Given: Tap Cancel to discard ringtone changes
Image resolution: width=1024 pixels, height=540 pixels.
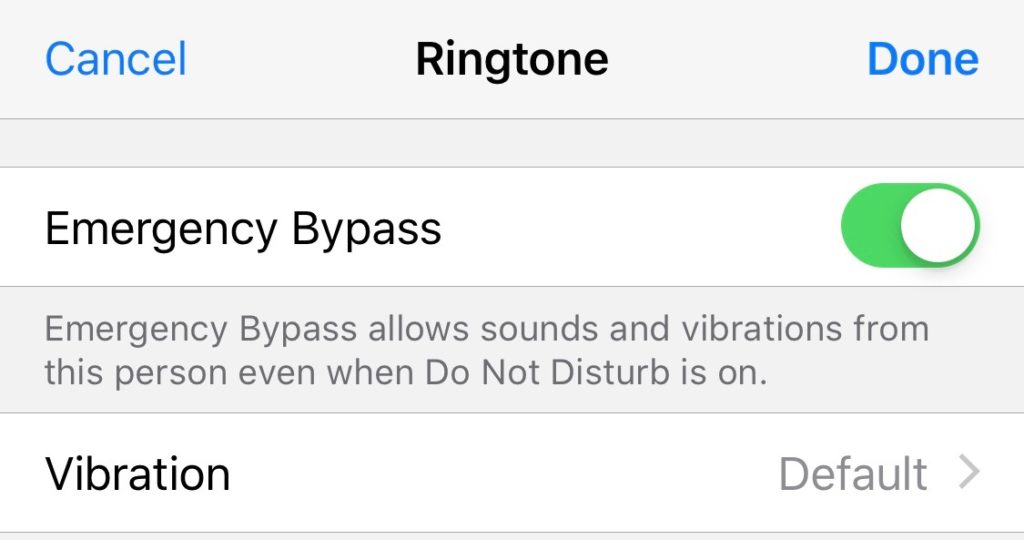Looking at the screenshot, I should coord(116,59).
